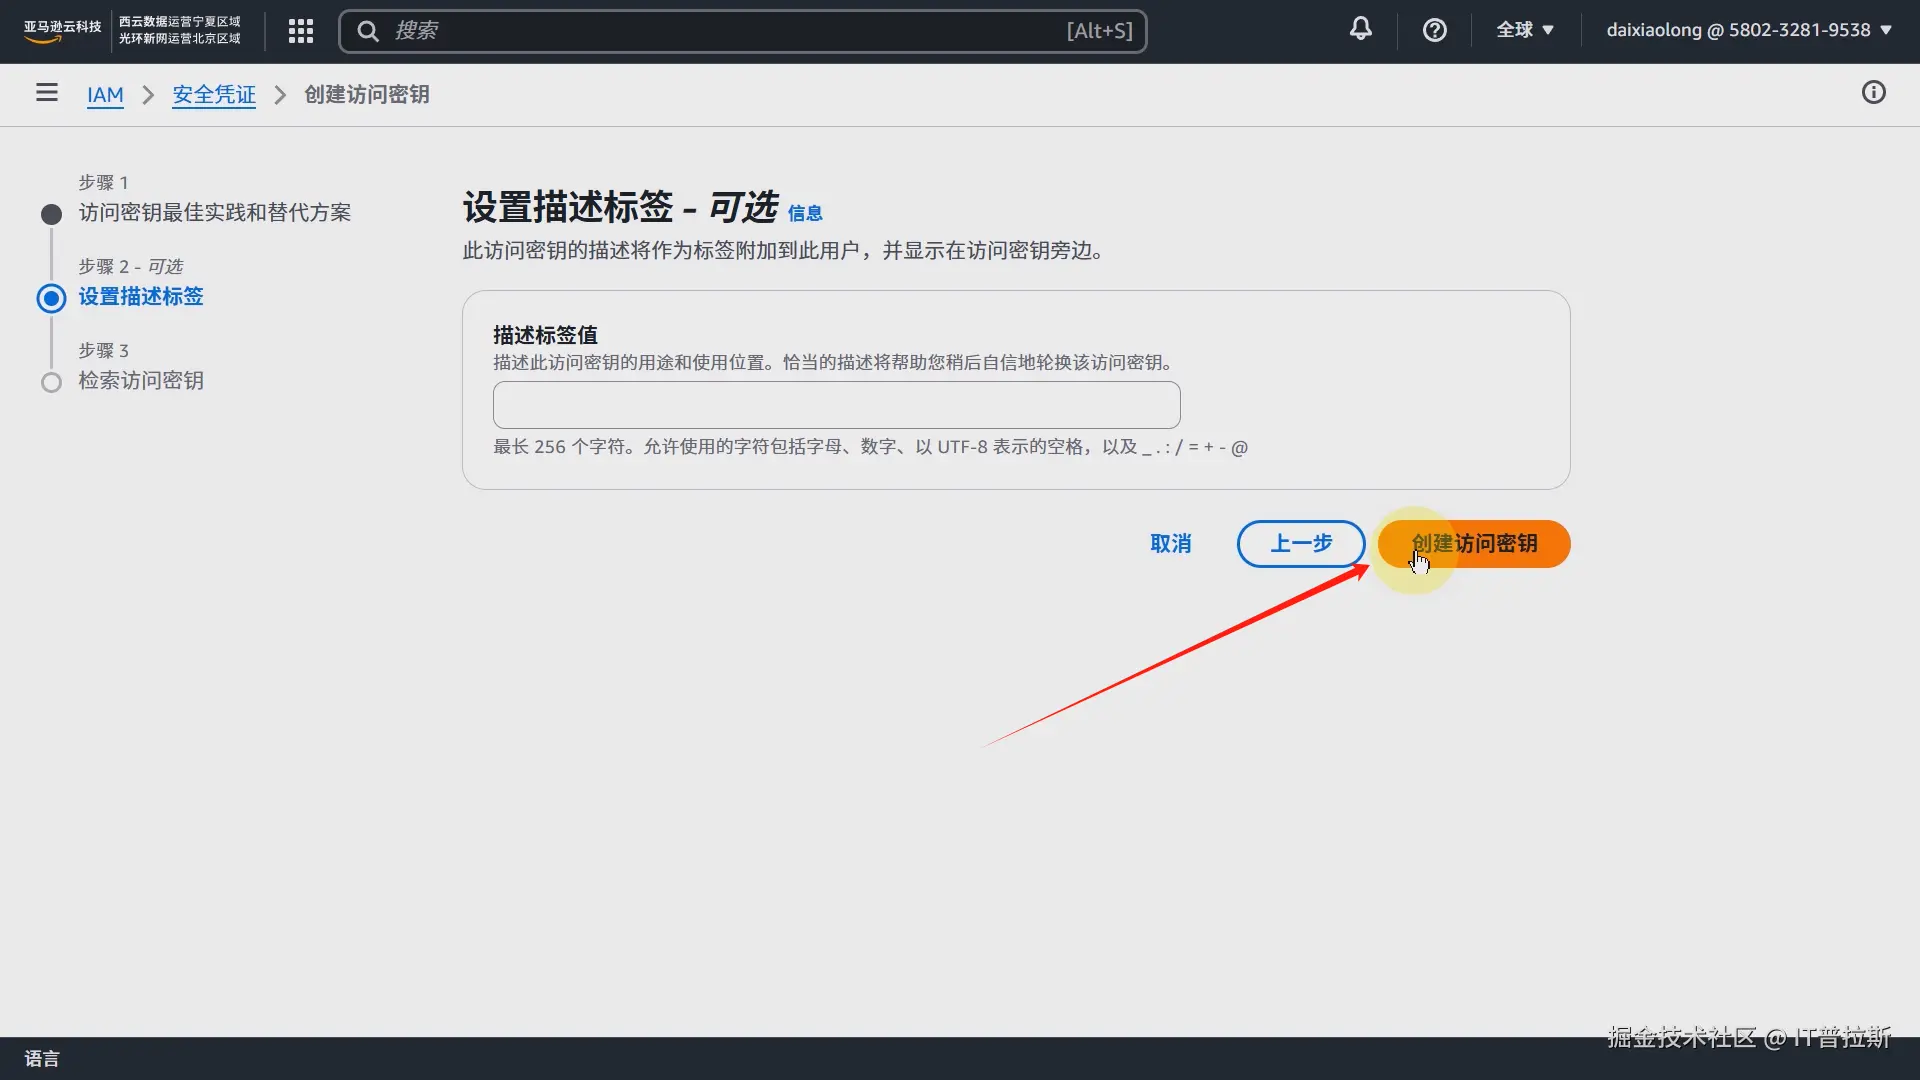This screenshot has width=1920, height=1080.
Task: Click the Amazon cloud logo
Action: coord(62,30)
